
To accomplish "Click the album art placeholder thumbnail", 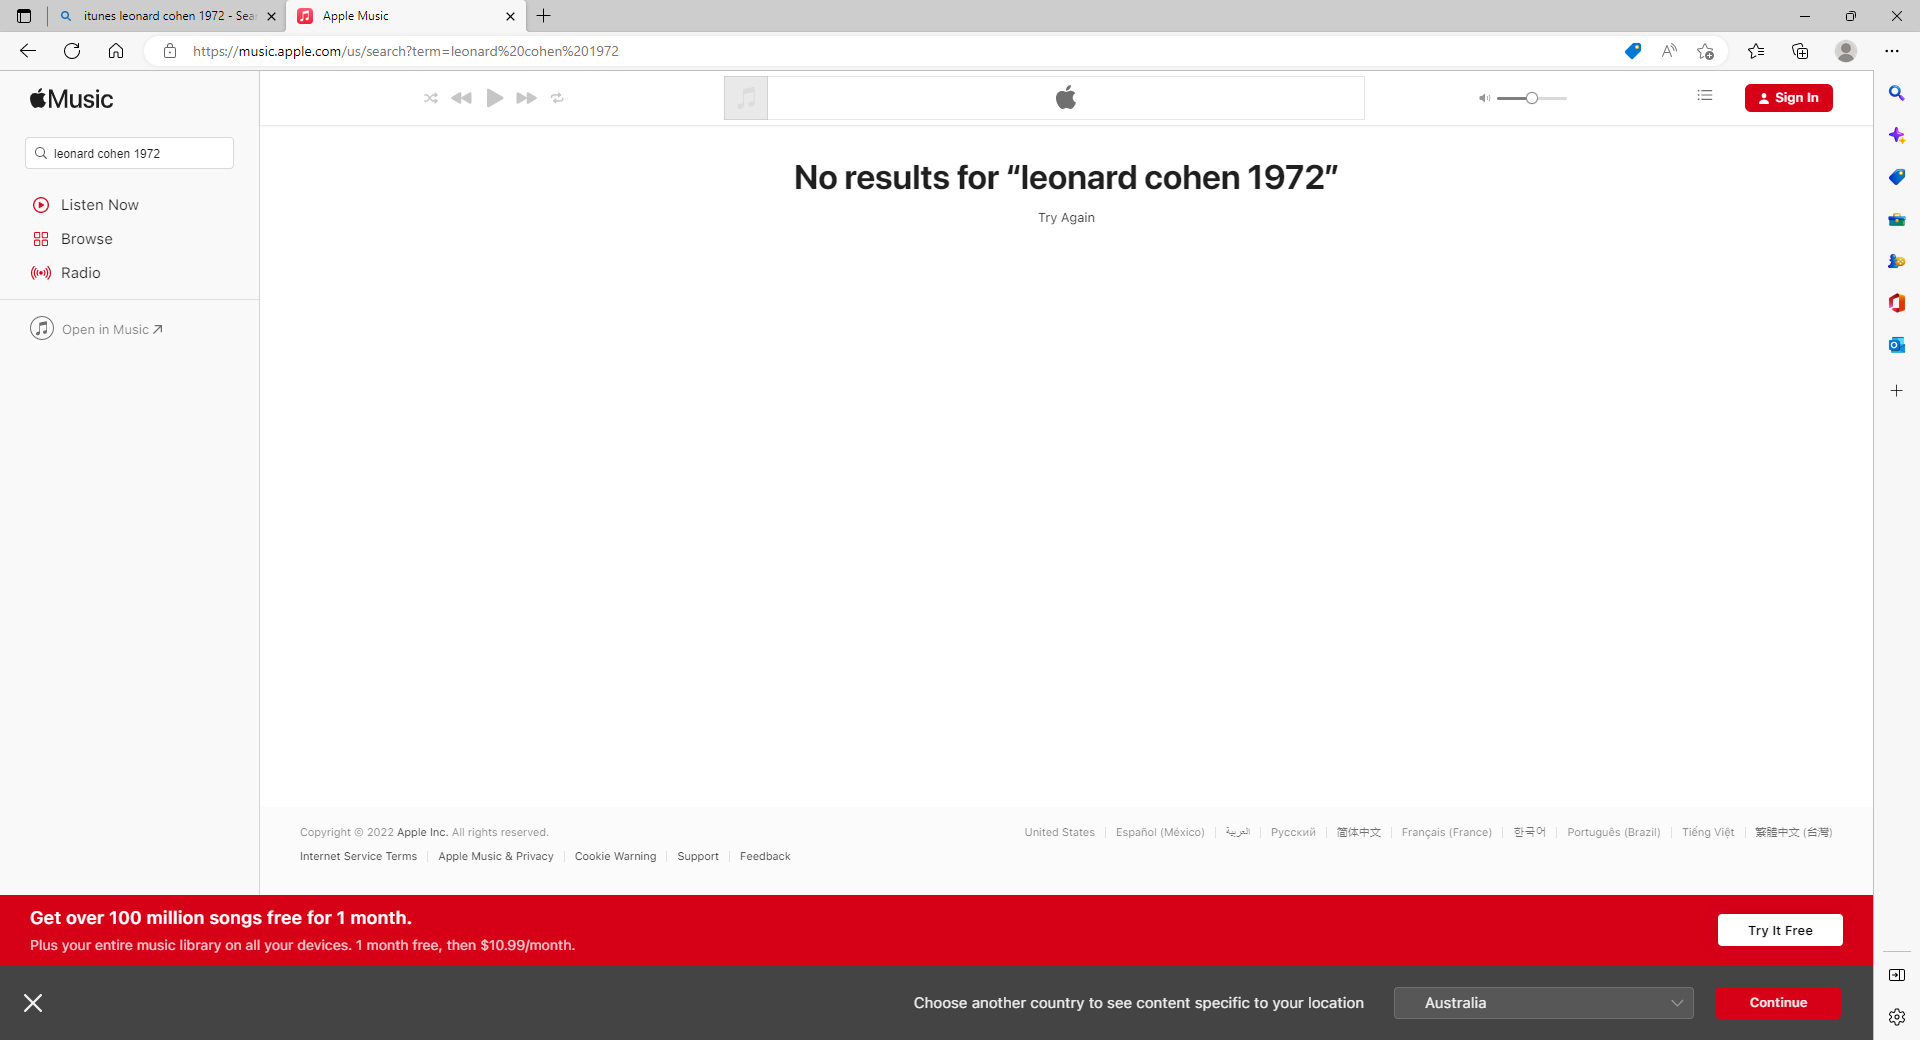I will (x=746, y=98).
